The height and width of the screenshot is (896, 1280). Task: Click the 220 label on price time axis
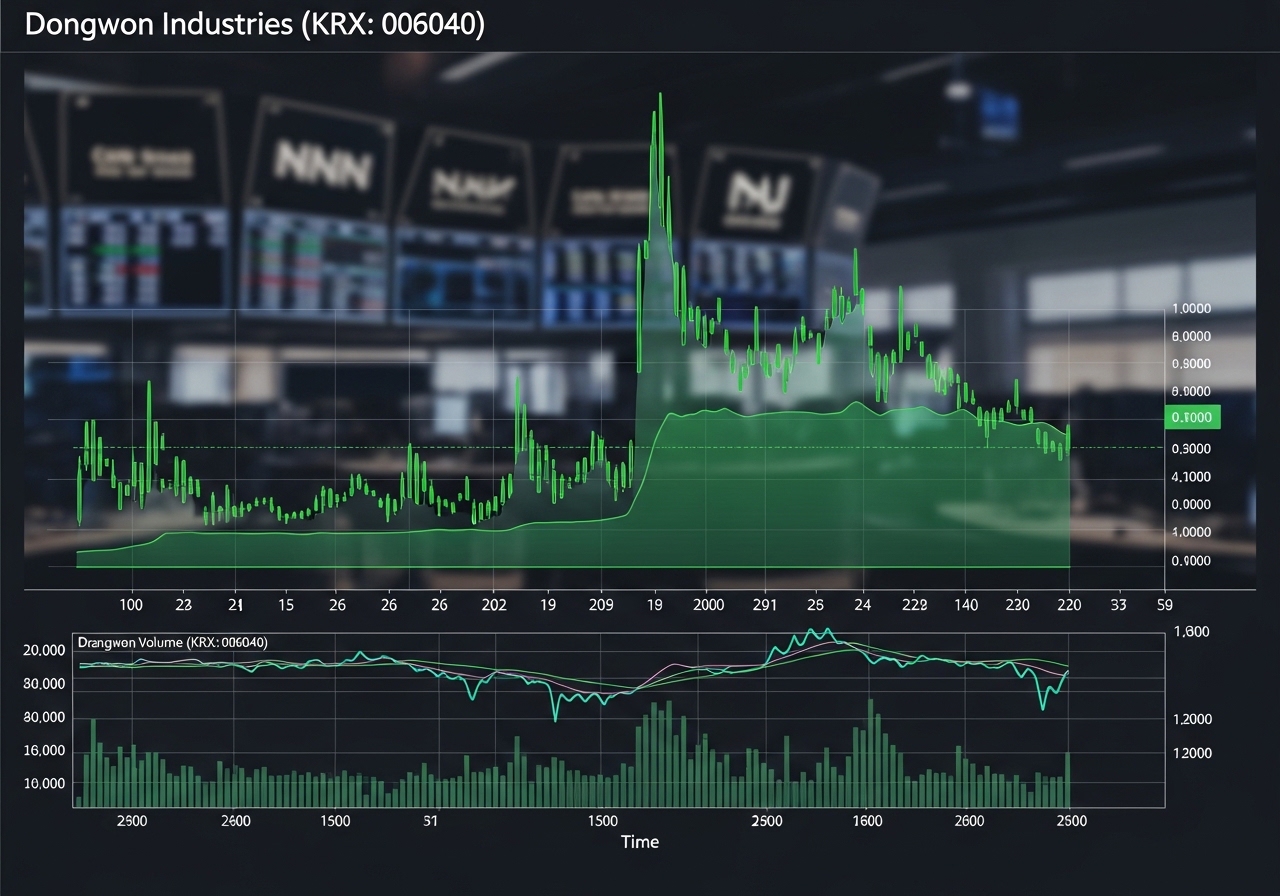click(x=1070, y=605)
